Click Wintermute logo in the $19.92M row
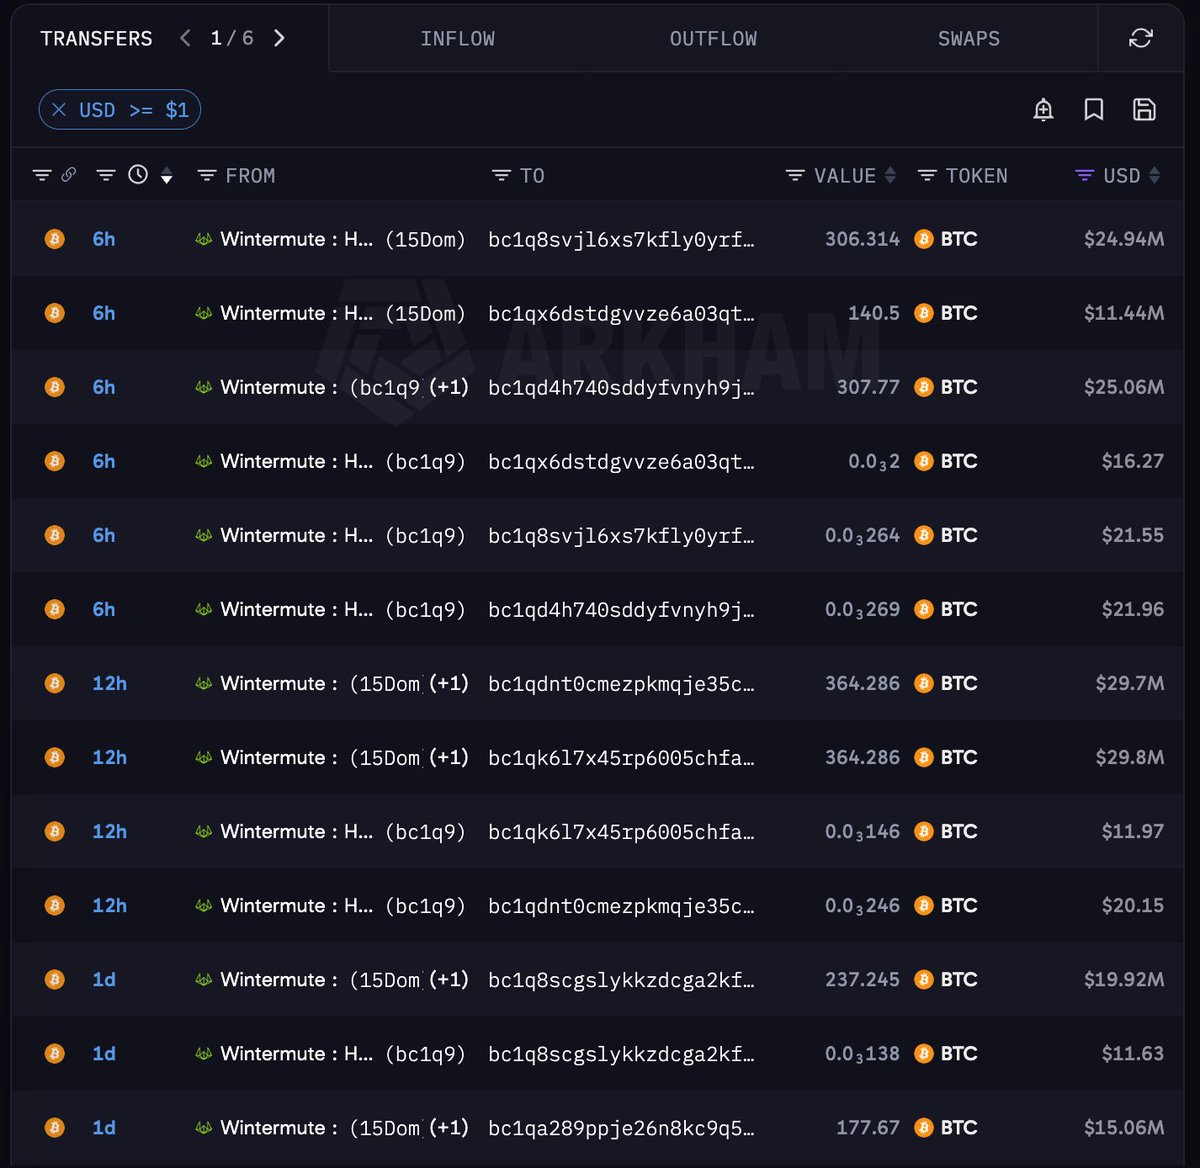The height and width of the screenshot is (1168, 1200). [204, 979]
